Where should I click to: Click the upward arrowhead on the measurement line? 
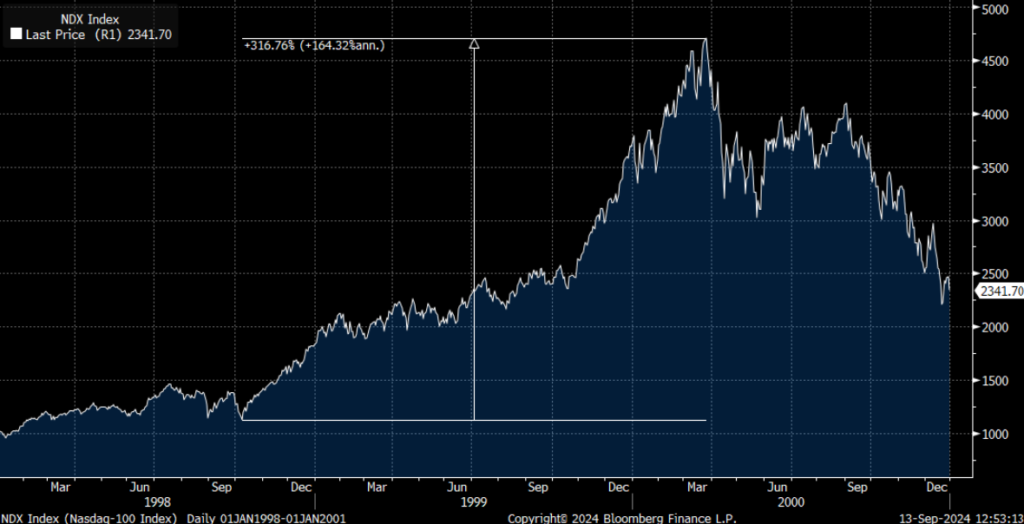pyautogui.click(x=474, y=44)
